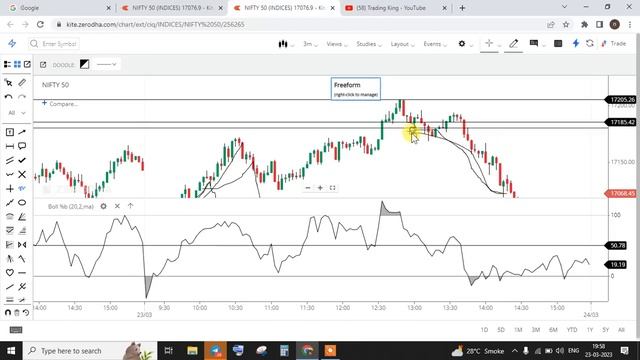The height and width of the screenshot is (360, 640).
Task: Toggle the pencil drawing toolbar
Action: tap(513, 43)
